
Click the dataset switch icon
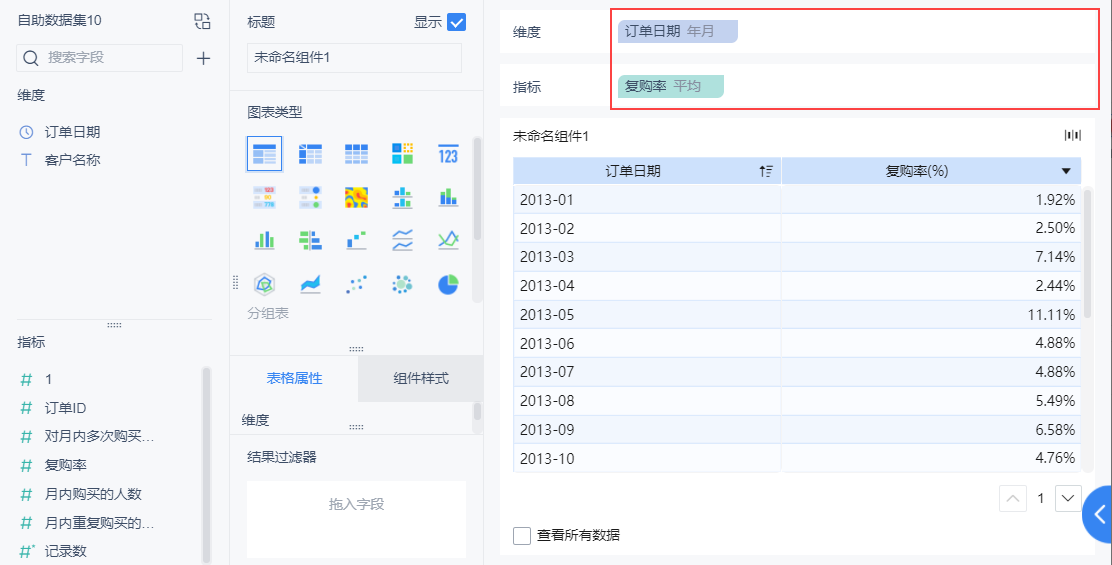pyautogui.click(x=202, y=21)
